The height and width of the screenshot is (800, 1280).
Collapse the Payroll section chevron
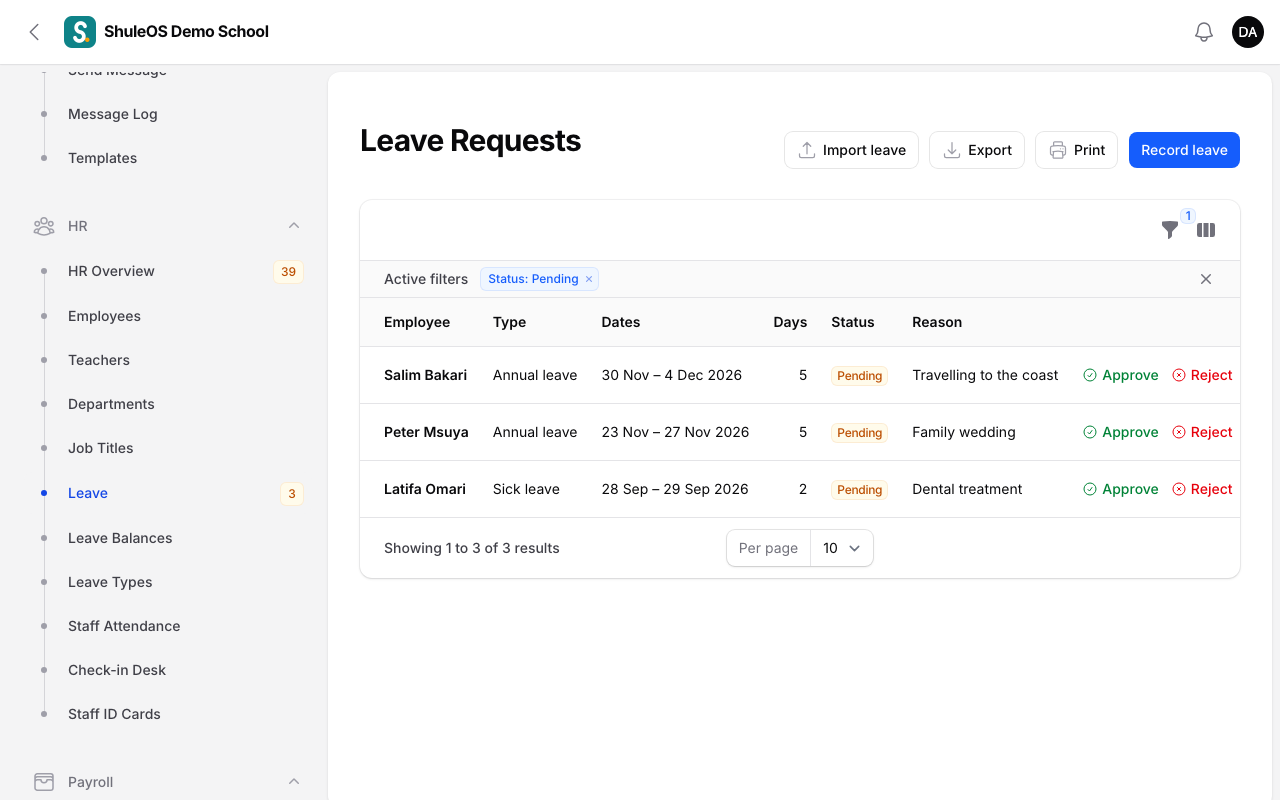tap(294, 782)
